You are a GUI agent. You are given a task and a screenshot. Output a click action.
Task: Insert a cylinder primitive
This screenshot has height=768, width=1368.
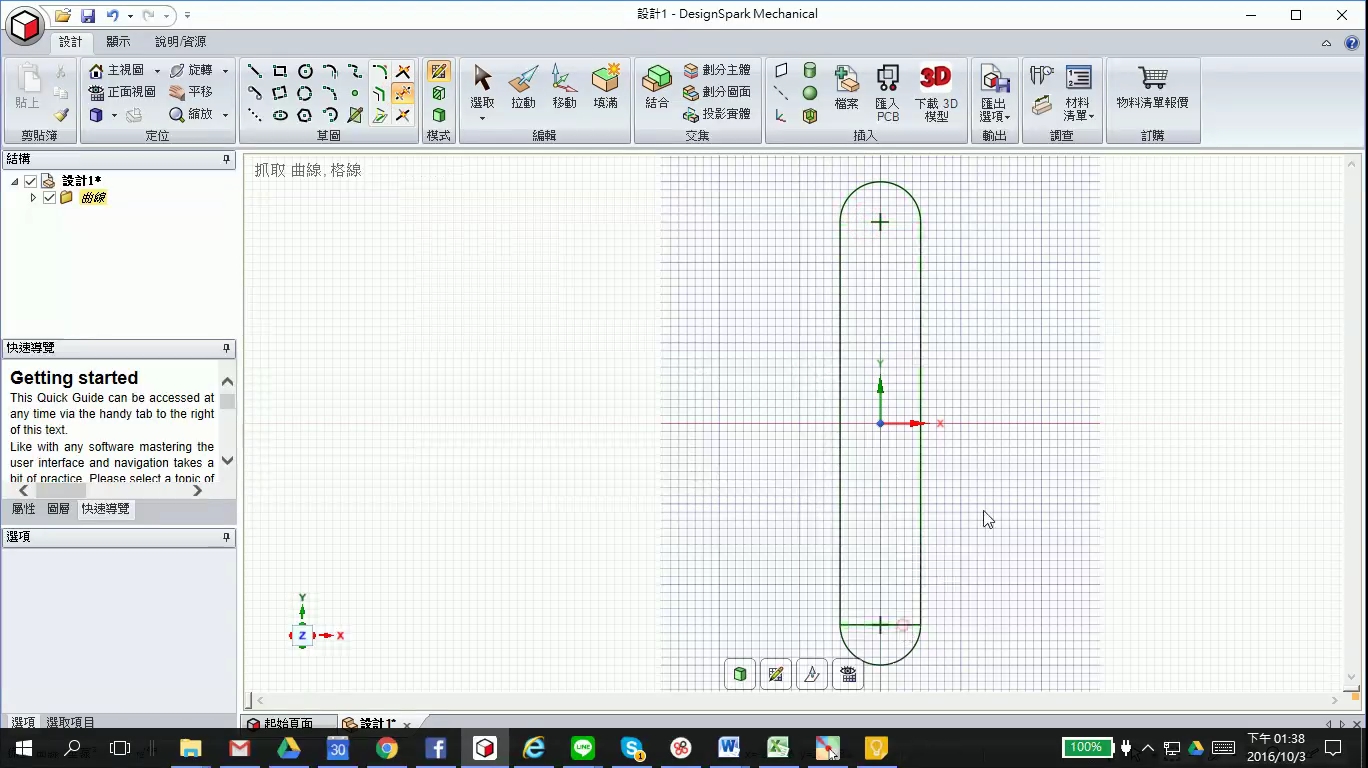(x=810, y=71)
